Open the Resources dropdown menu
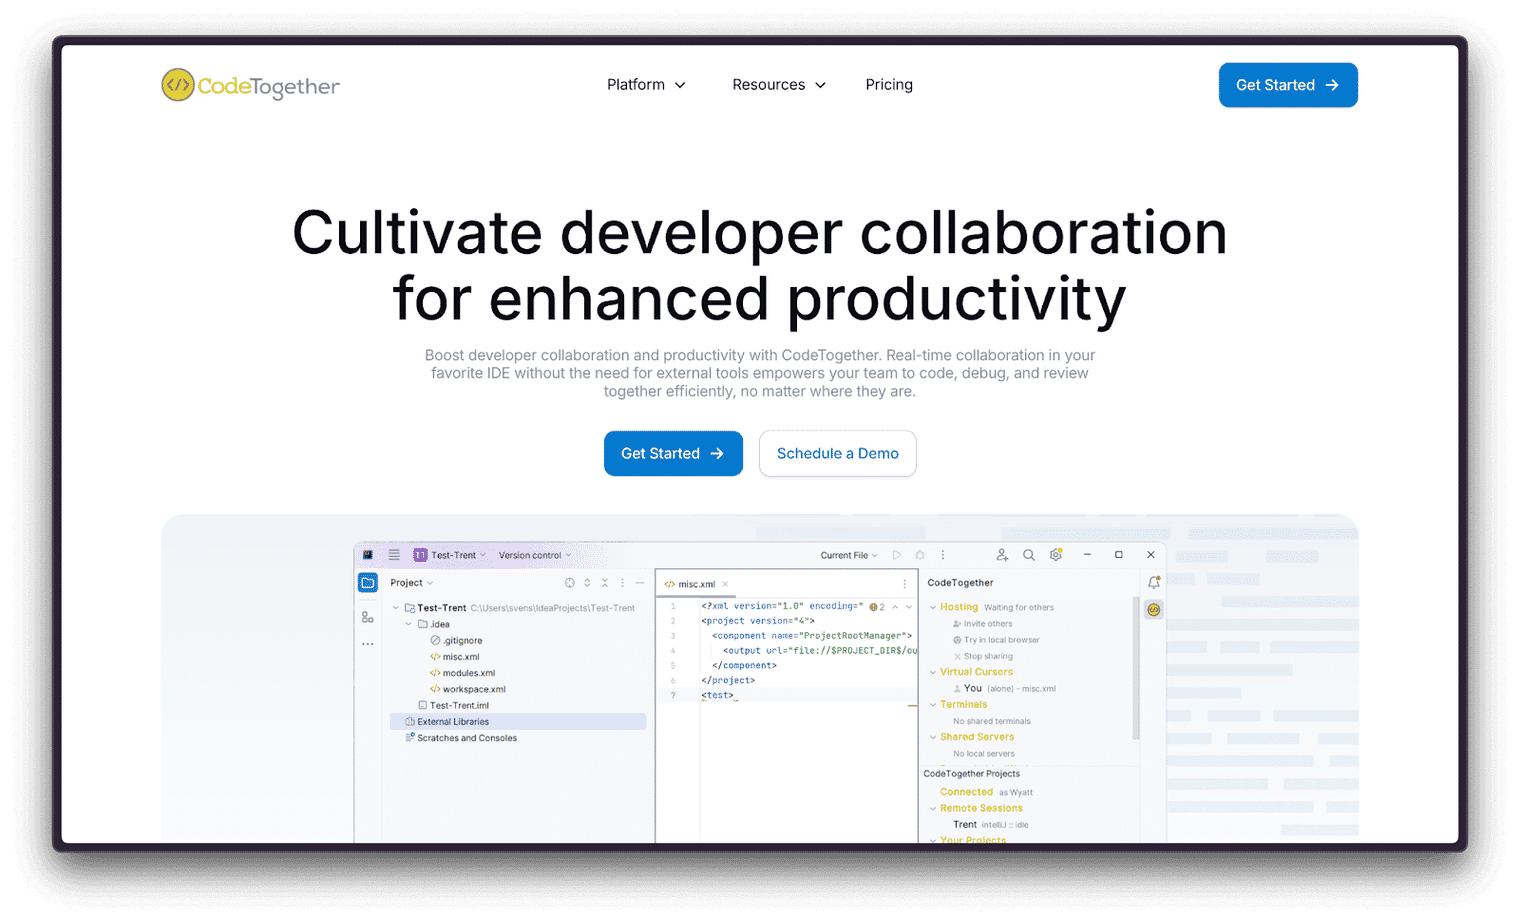The height and width of the screenshot is (922, 1520). click(779, 85)
